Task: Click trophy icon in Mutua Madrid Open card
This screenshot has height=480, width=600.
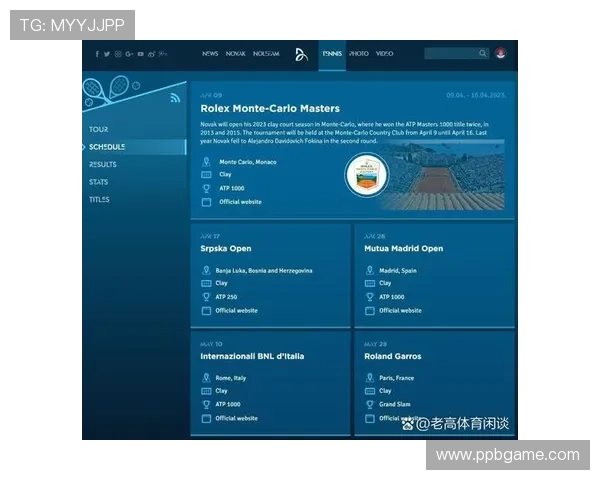Action: coord(370,297)
